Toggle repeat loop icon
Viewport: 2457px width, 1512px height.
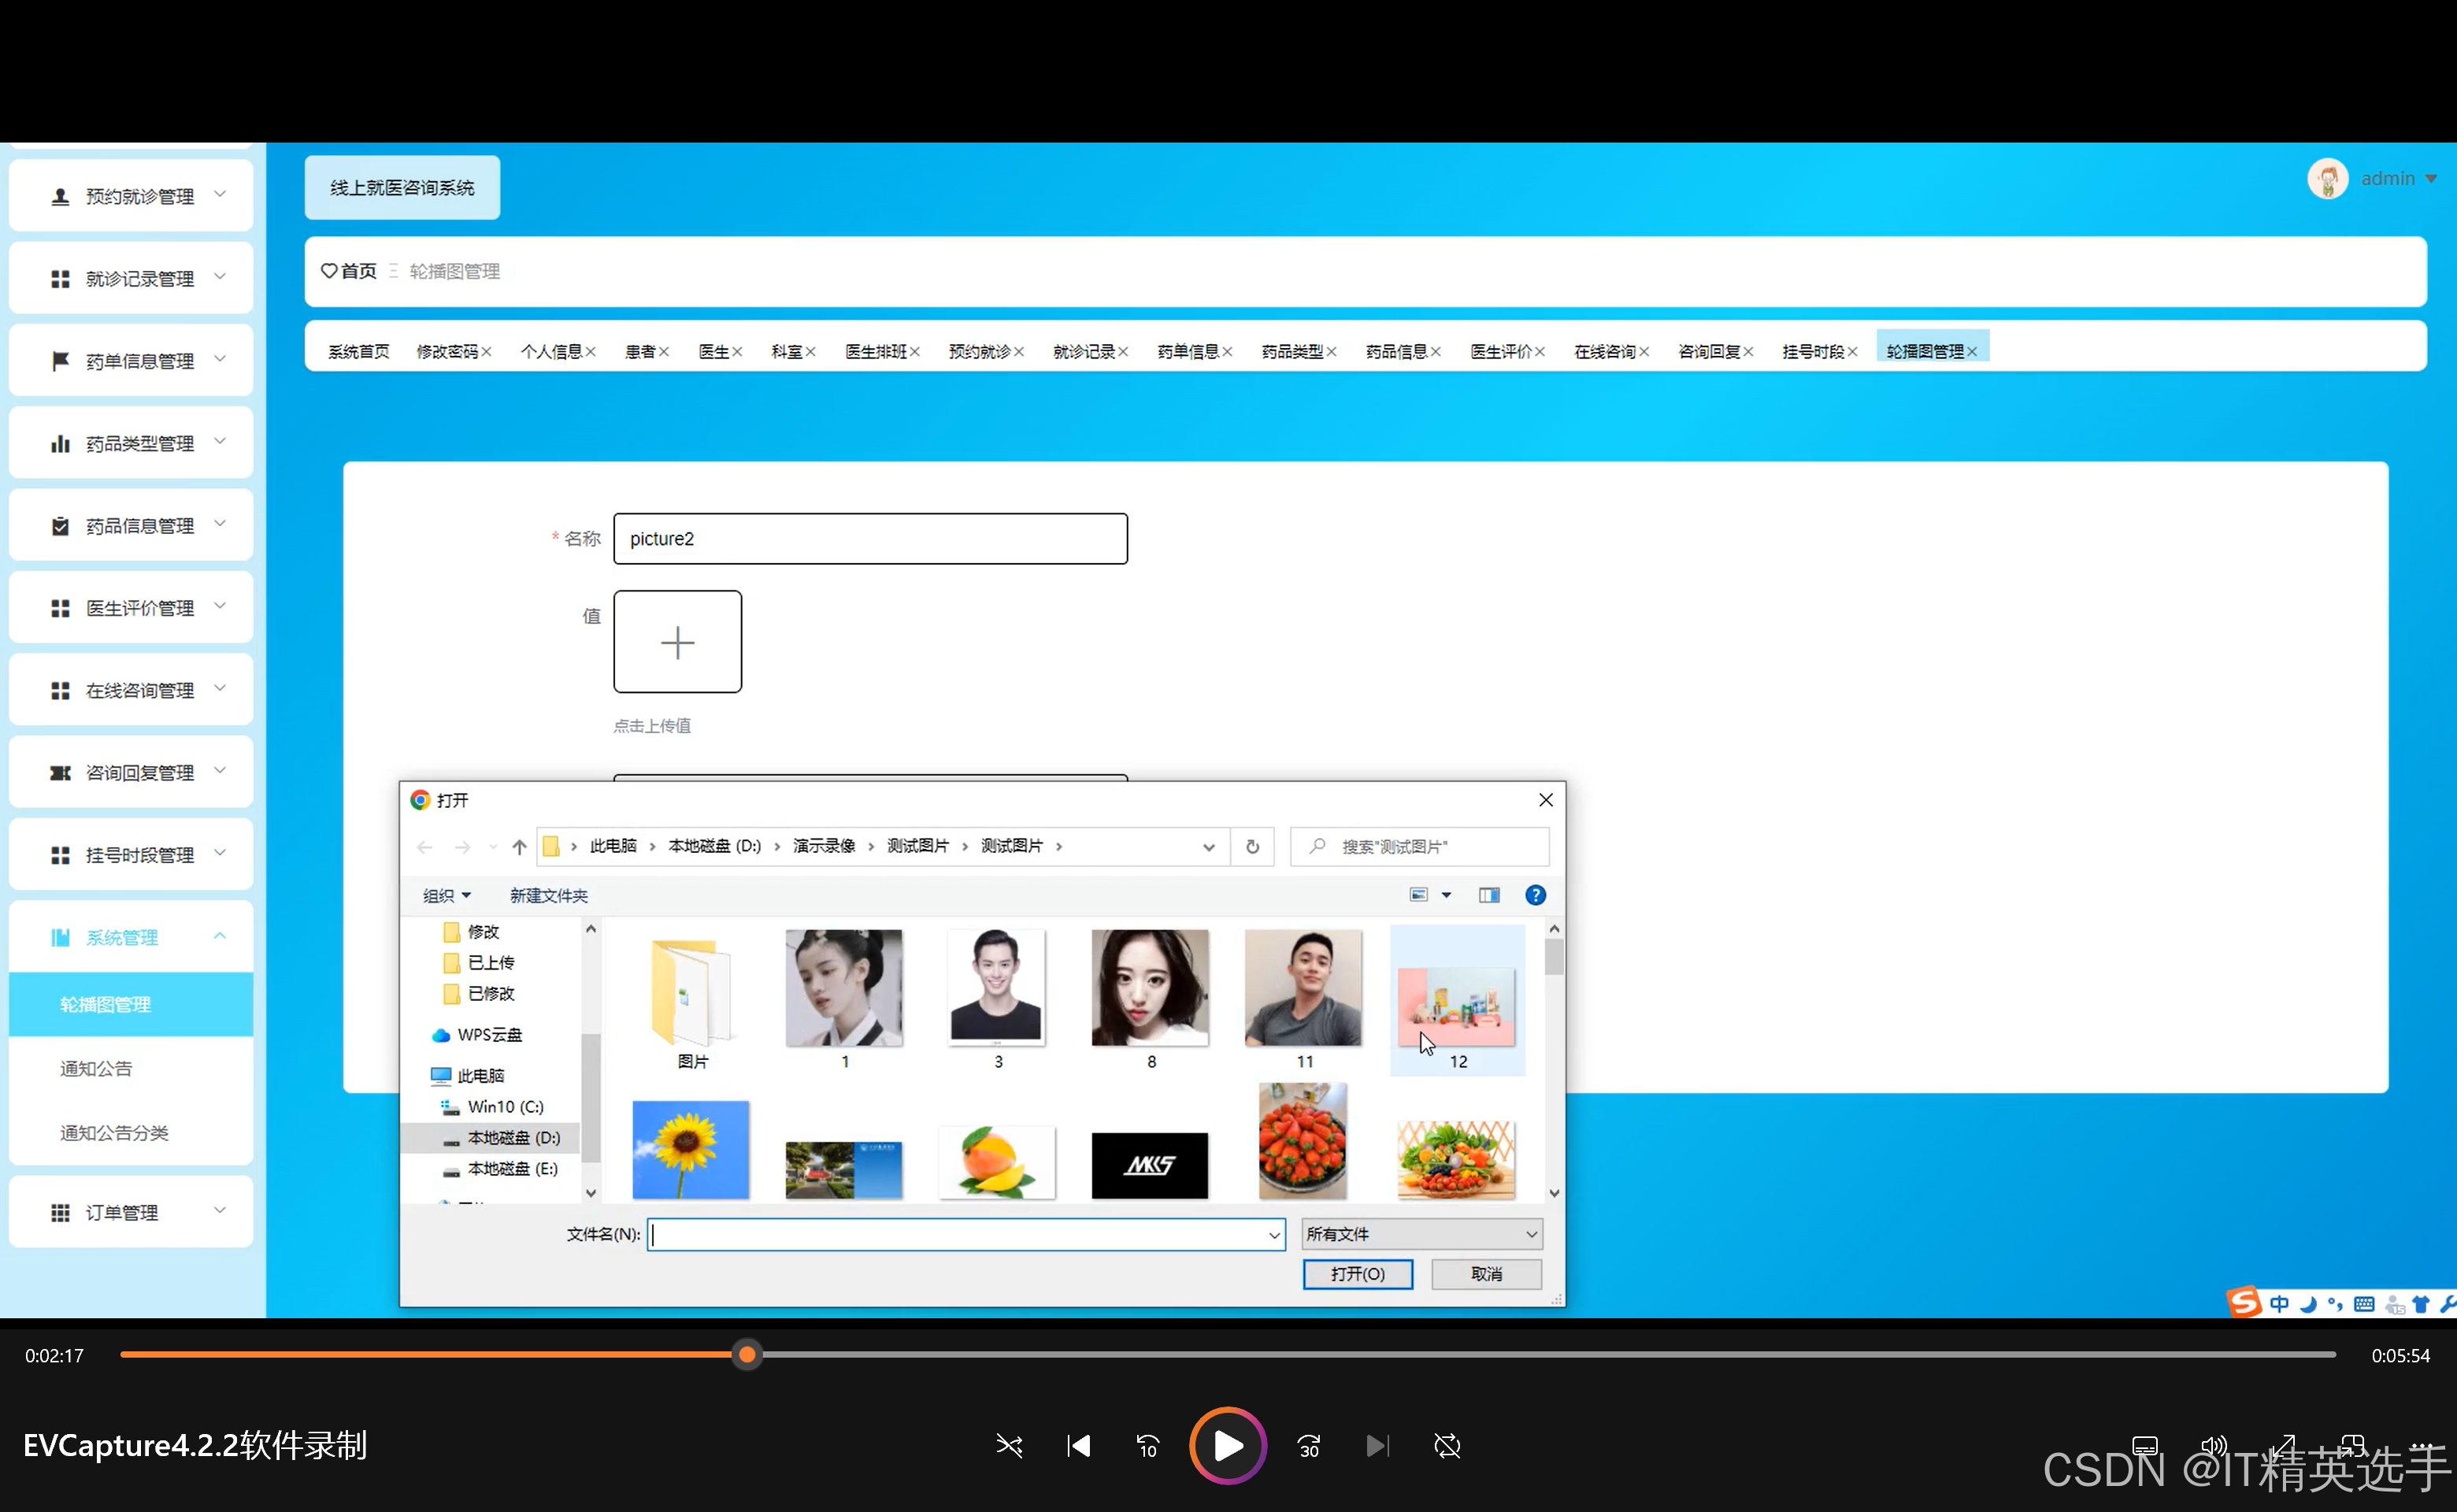(1447, 1446)
